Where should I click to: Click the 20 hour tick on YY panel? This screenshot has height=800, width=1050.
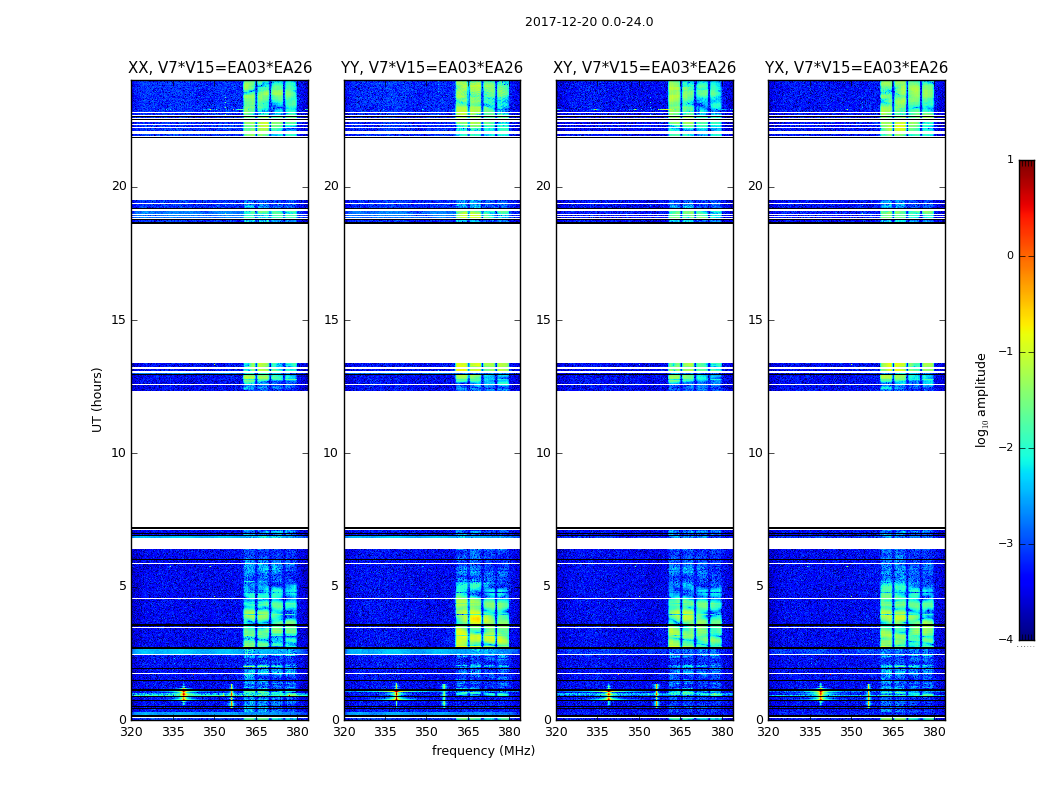click(331, 186)
